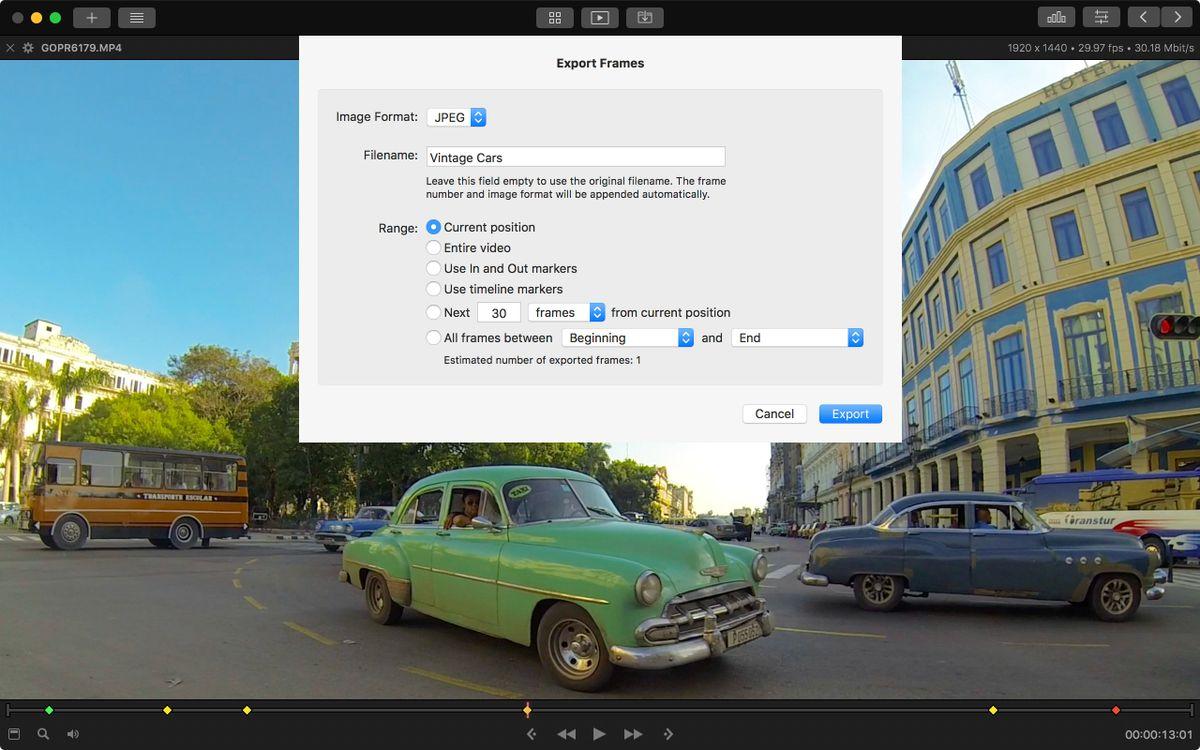The height and width of the screenshot is (750, 1200).
Task: Open the gear settings next to filename
Action: click(x=28, y=48)
